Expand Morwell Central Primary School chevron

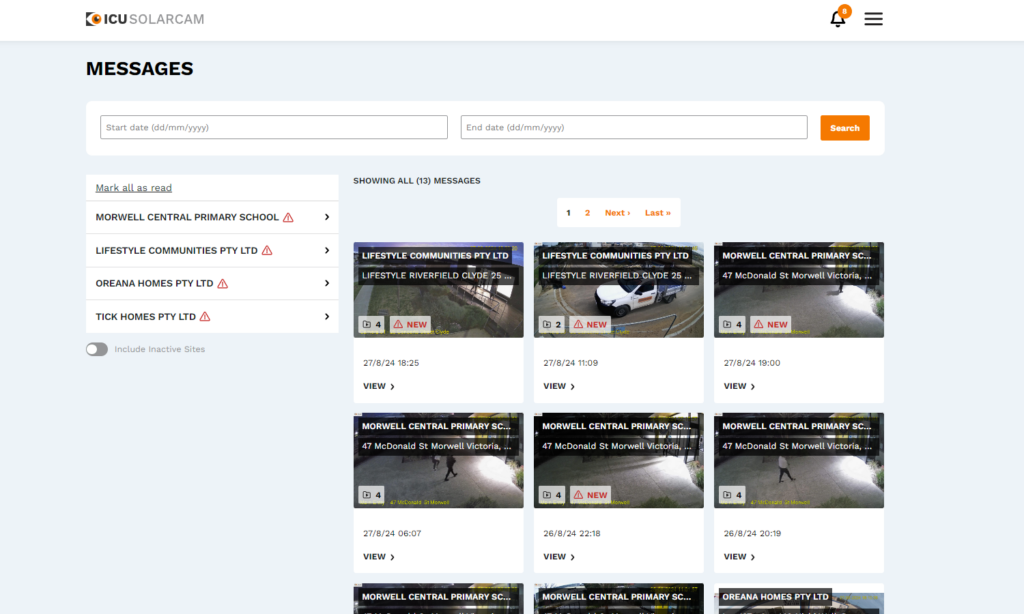point(327,217)
